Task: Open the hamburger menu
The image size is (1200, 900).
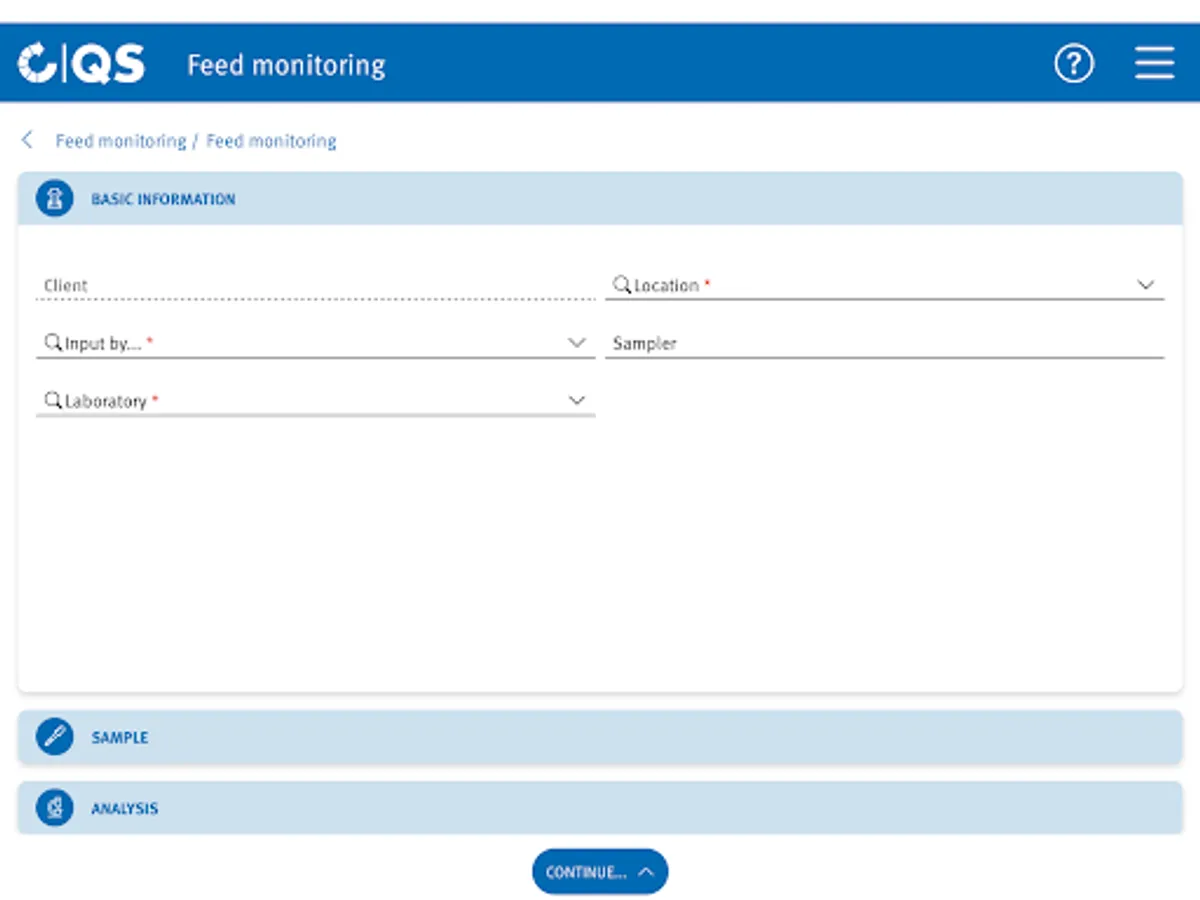Action: 1154,63
